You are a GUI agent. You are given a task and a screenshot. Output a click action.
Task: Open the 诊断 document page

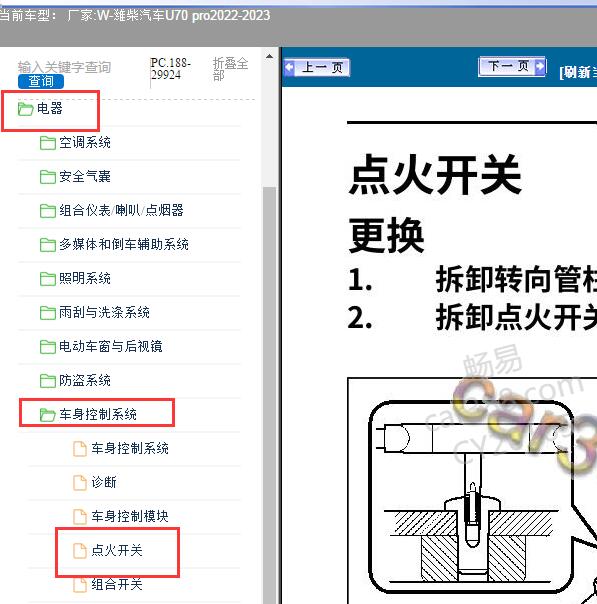click(x=104, y=482)
